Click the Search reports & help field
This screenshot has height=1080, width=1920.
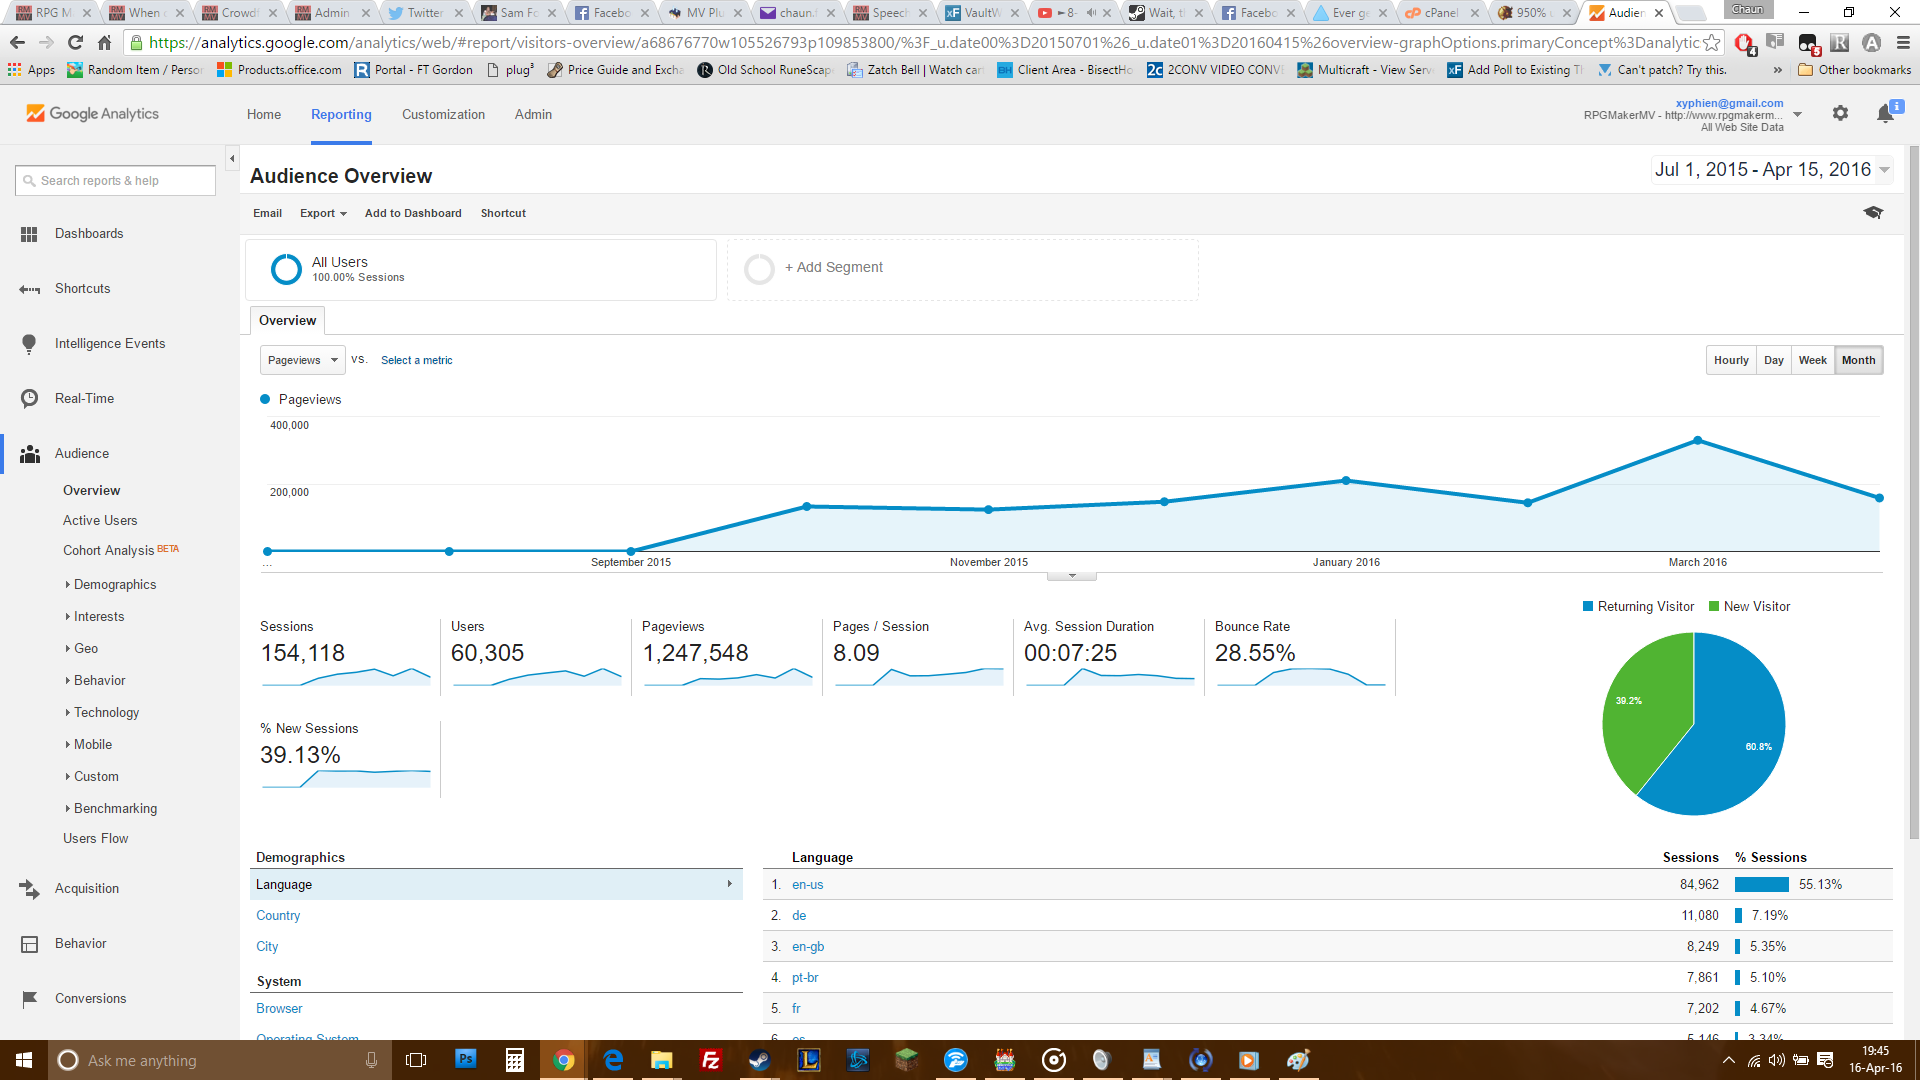(115, 181)
